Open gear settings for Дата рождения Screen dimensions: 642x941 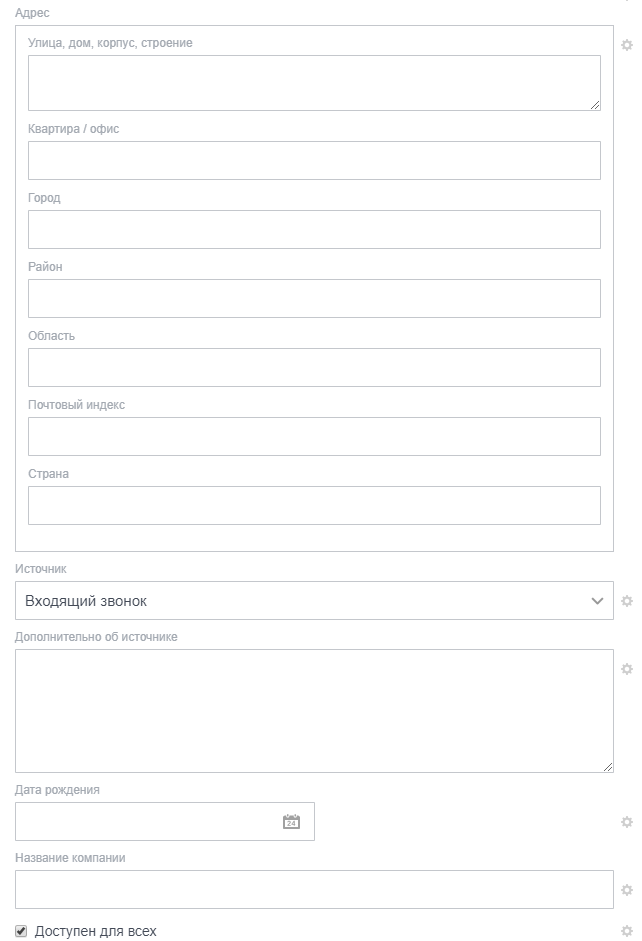coord(627,822)
